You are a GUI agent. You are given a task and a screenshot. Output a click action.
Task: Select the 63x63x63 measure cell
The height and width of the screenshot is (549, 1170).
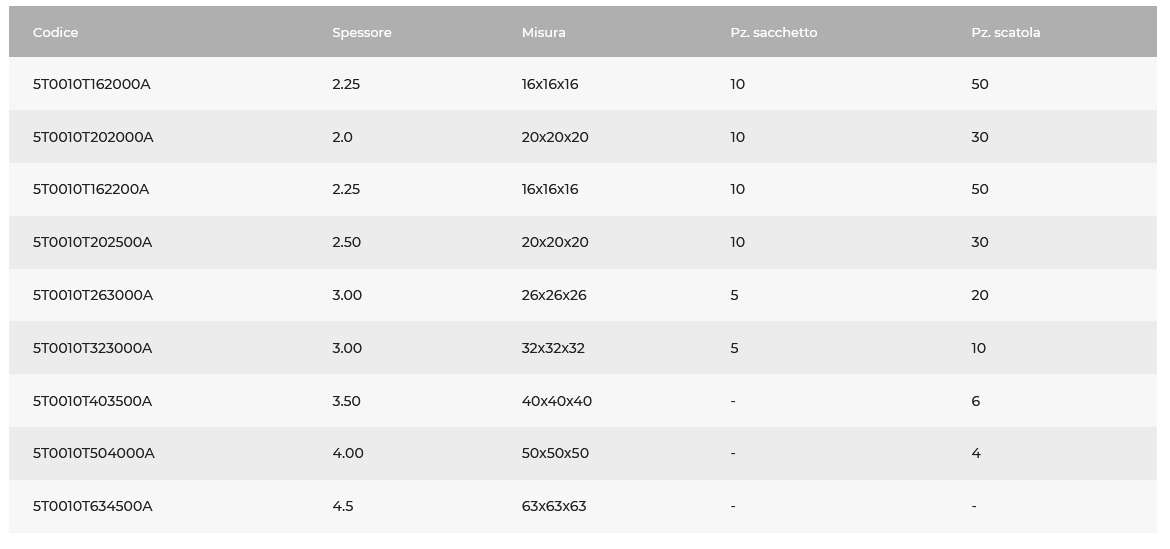pyautogui.click(x=554, y=506)
